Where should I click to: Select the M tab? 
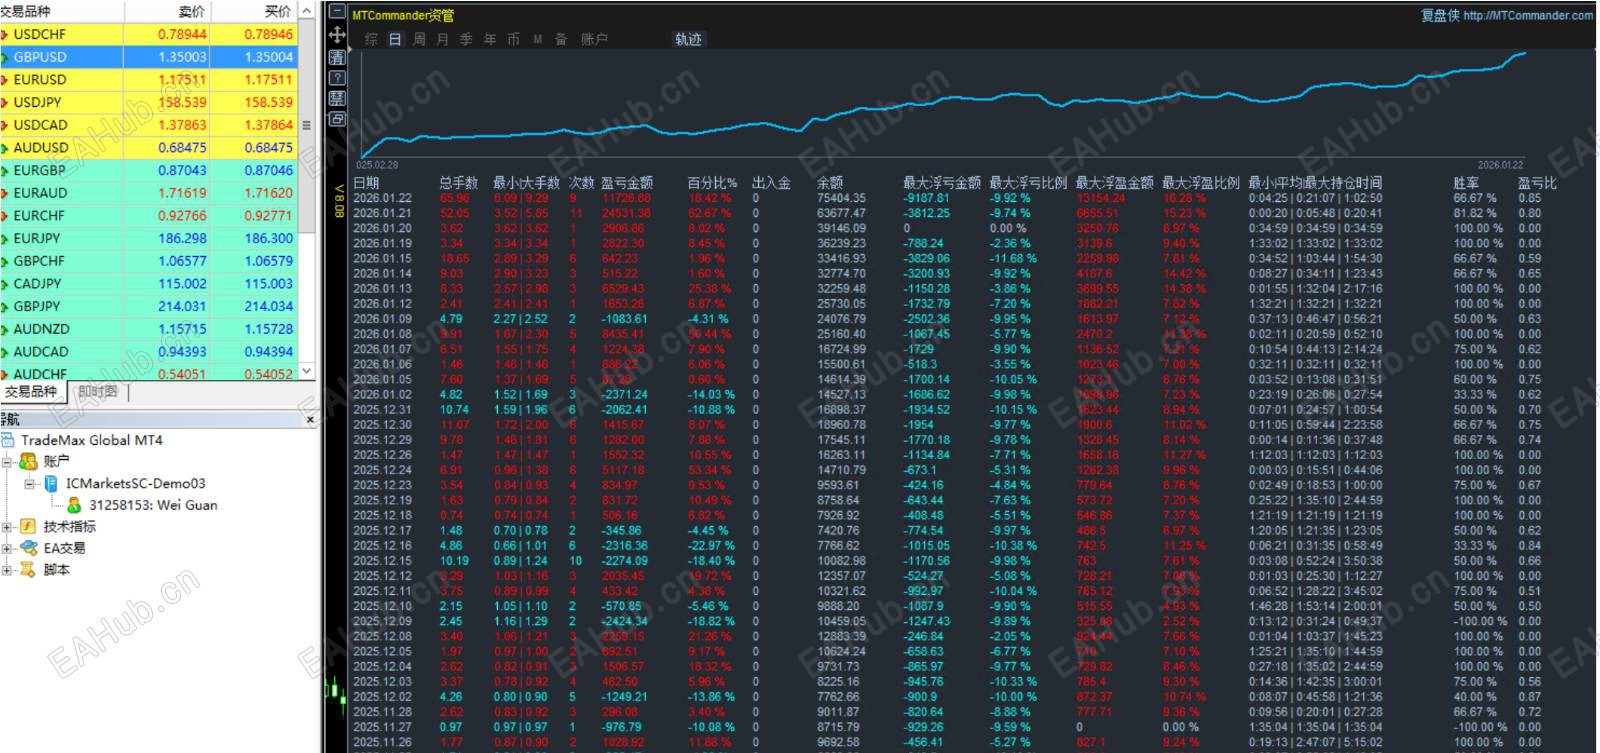pyautogui.click(x=537, y=39)
